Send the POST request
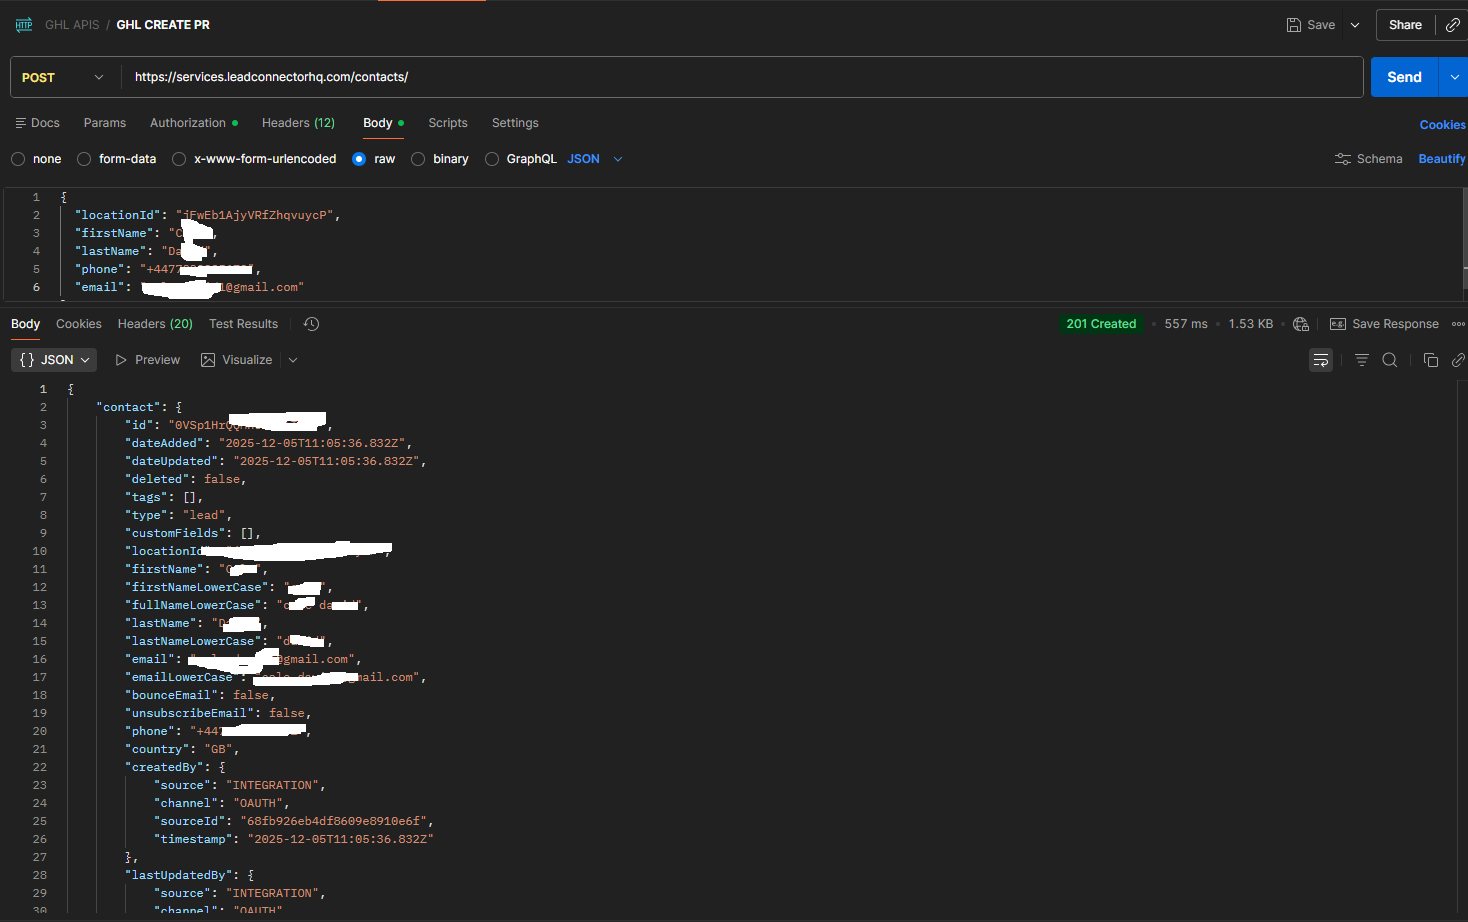Screen dimensions: 1468x922 coord(1404,77)
